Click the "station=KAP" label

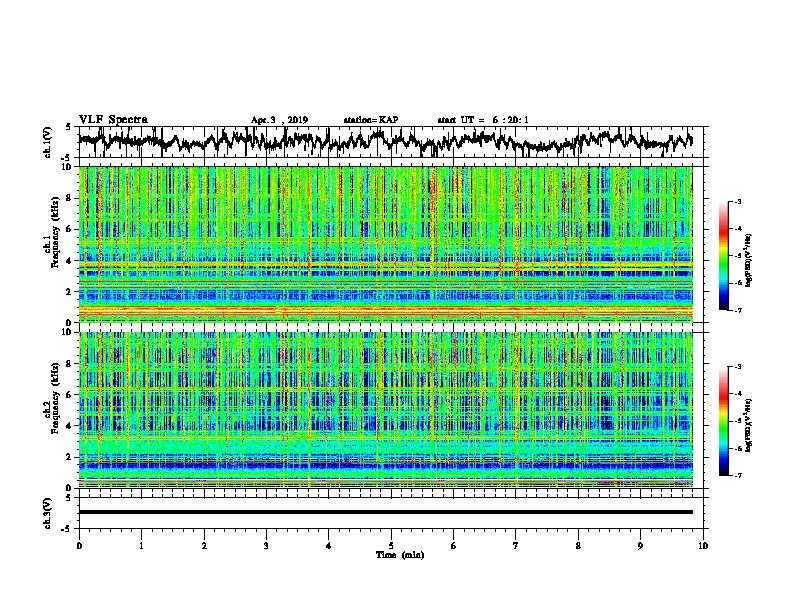pyautogui.click(x=371, y=120)
